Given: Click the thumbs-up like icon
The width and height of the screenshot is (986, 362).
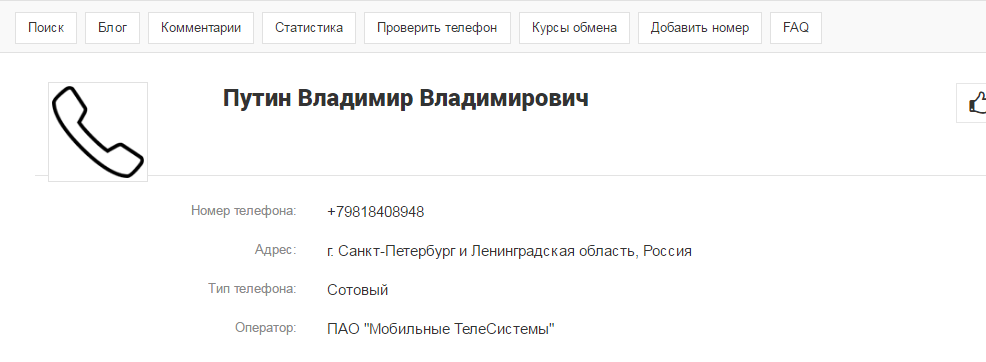Looking at the screenshot, I should (x=977, y=102).
